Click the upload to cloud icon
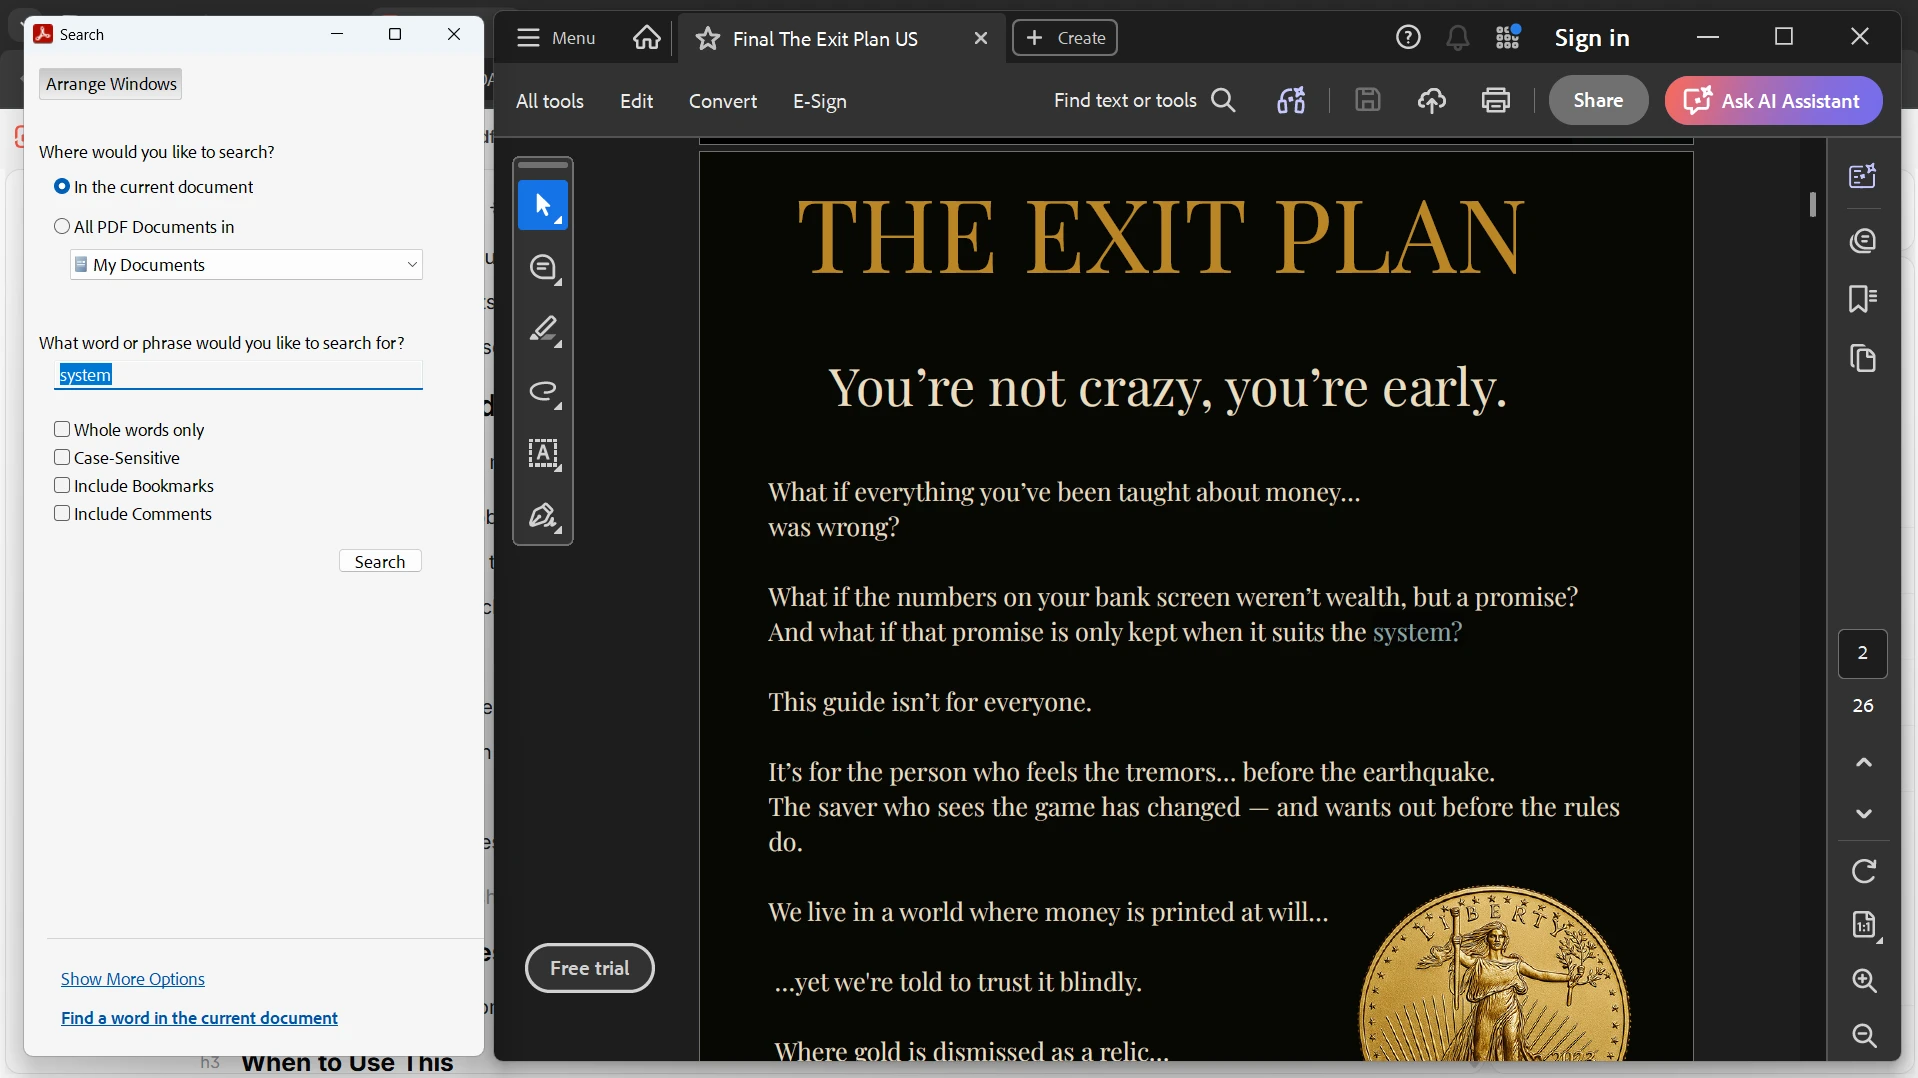This screenshot has height=1078, width=1918. (x=1432, y=101)
